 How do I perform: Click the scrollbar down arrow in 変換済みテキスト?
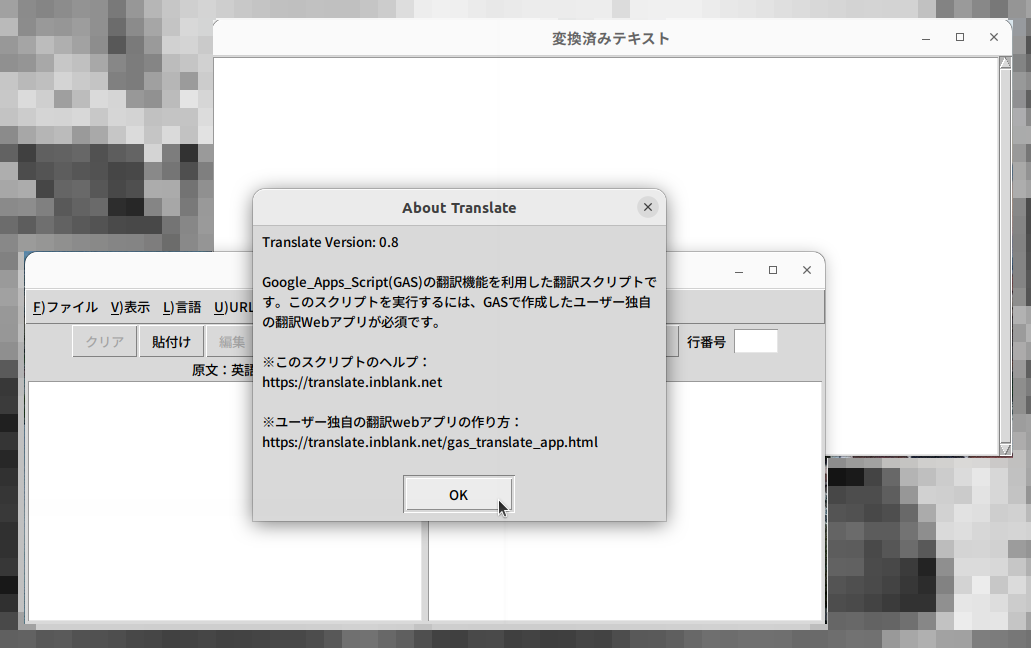[1005, 449]
